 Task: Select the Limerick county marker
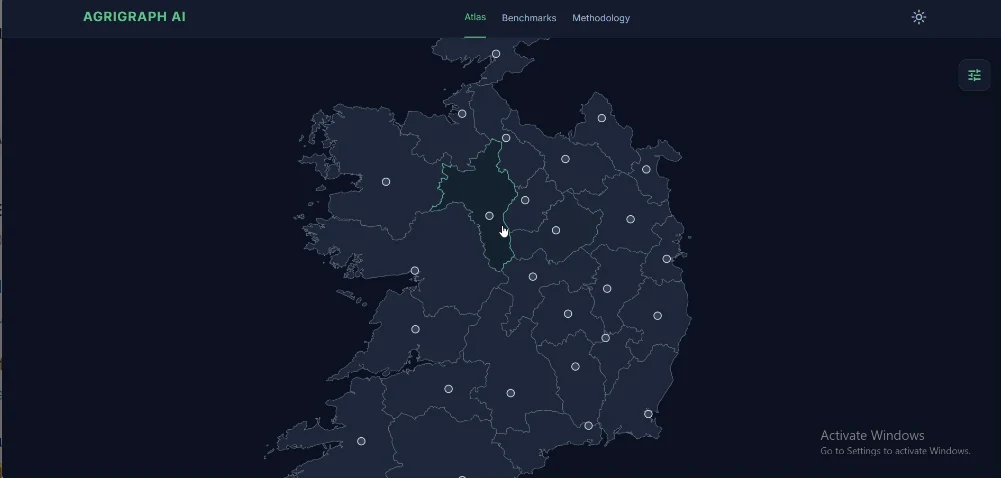pyautogui.click(x=449, y=389)
